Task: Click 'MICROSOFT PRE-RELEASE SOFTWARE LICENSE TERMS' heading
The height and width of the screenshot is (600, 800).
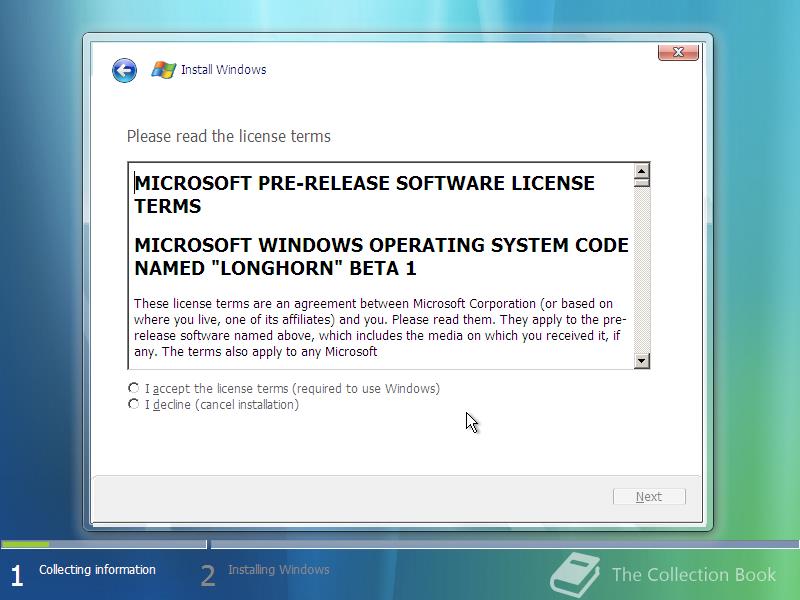Action: click(364, 194)
